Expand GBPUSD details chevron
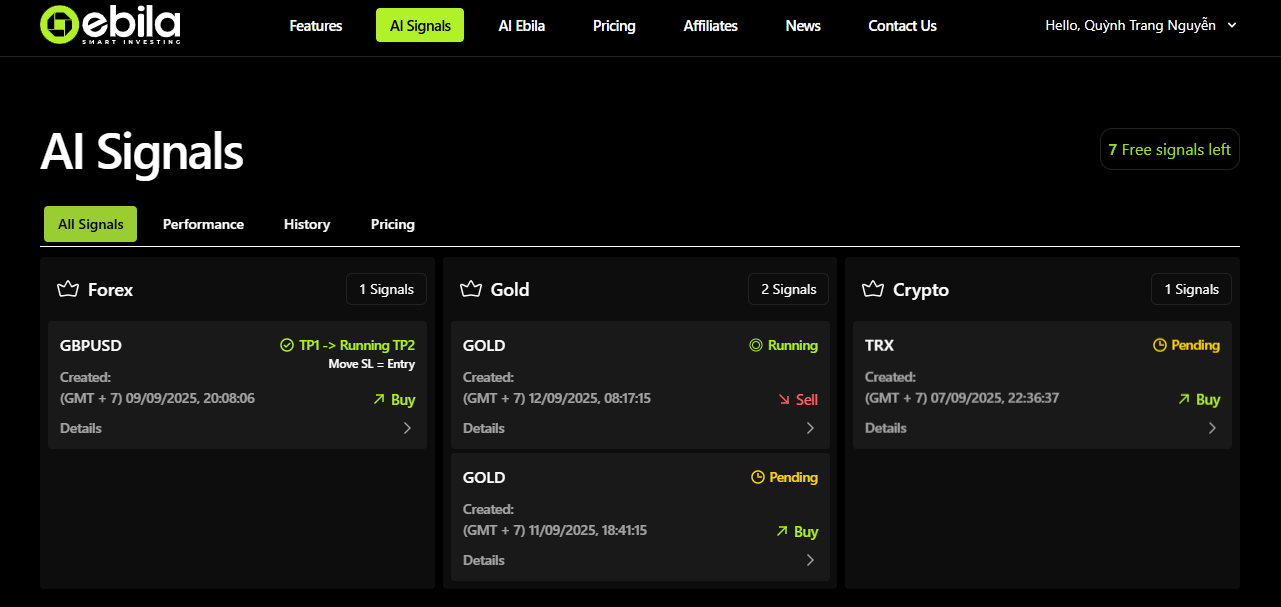The image size is (1281, 607). (x=407, y=428)
